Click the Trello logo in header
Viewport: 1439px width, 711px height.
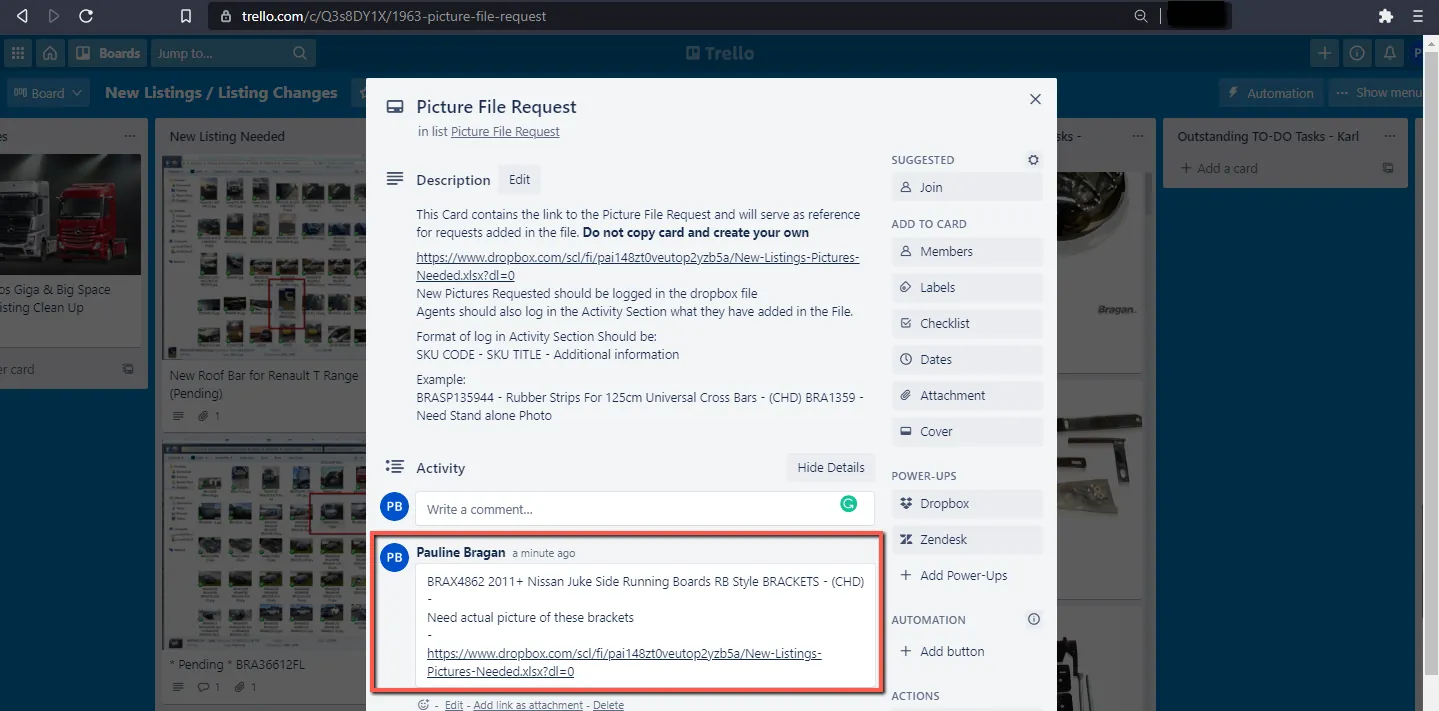coord(720,53)
